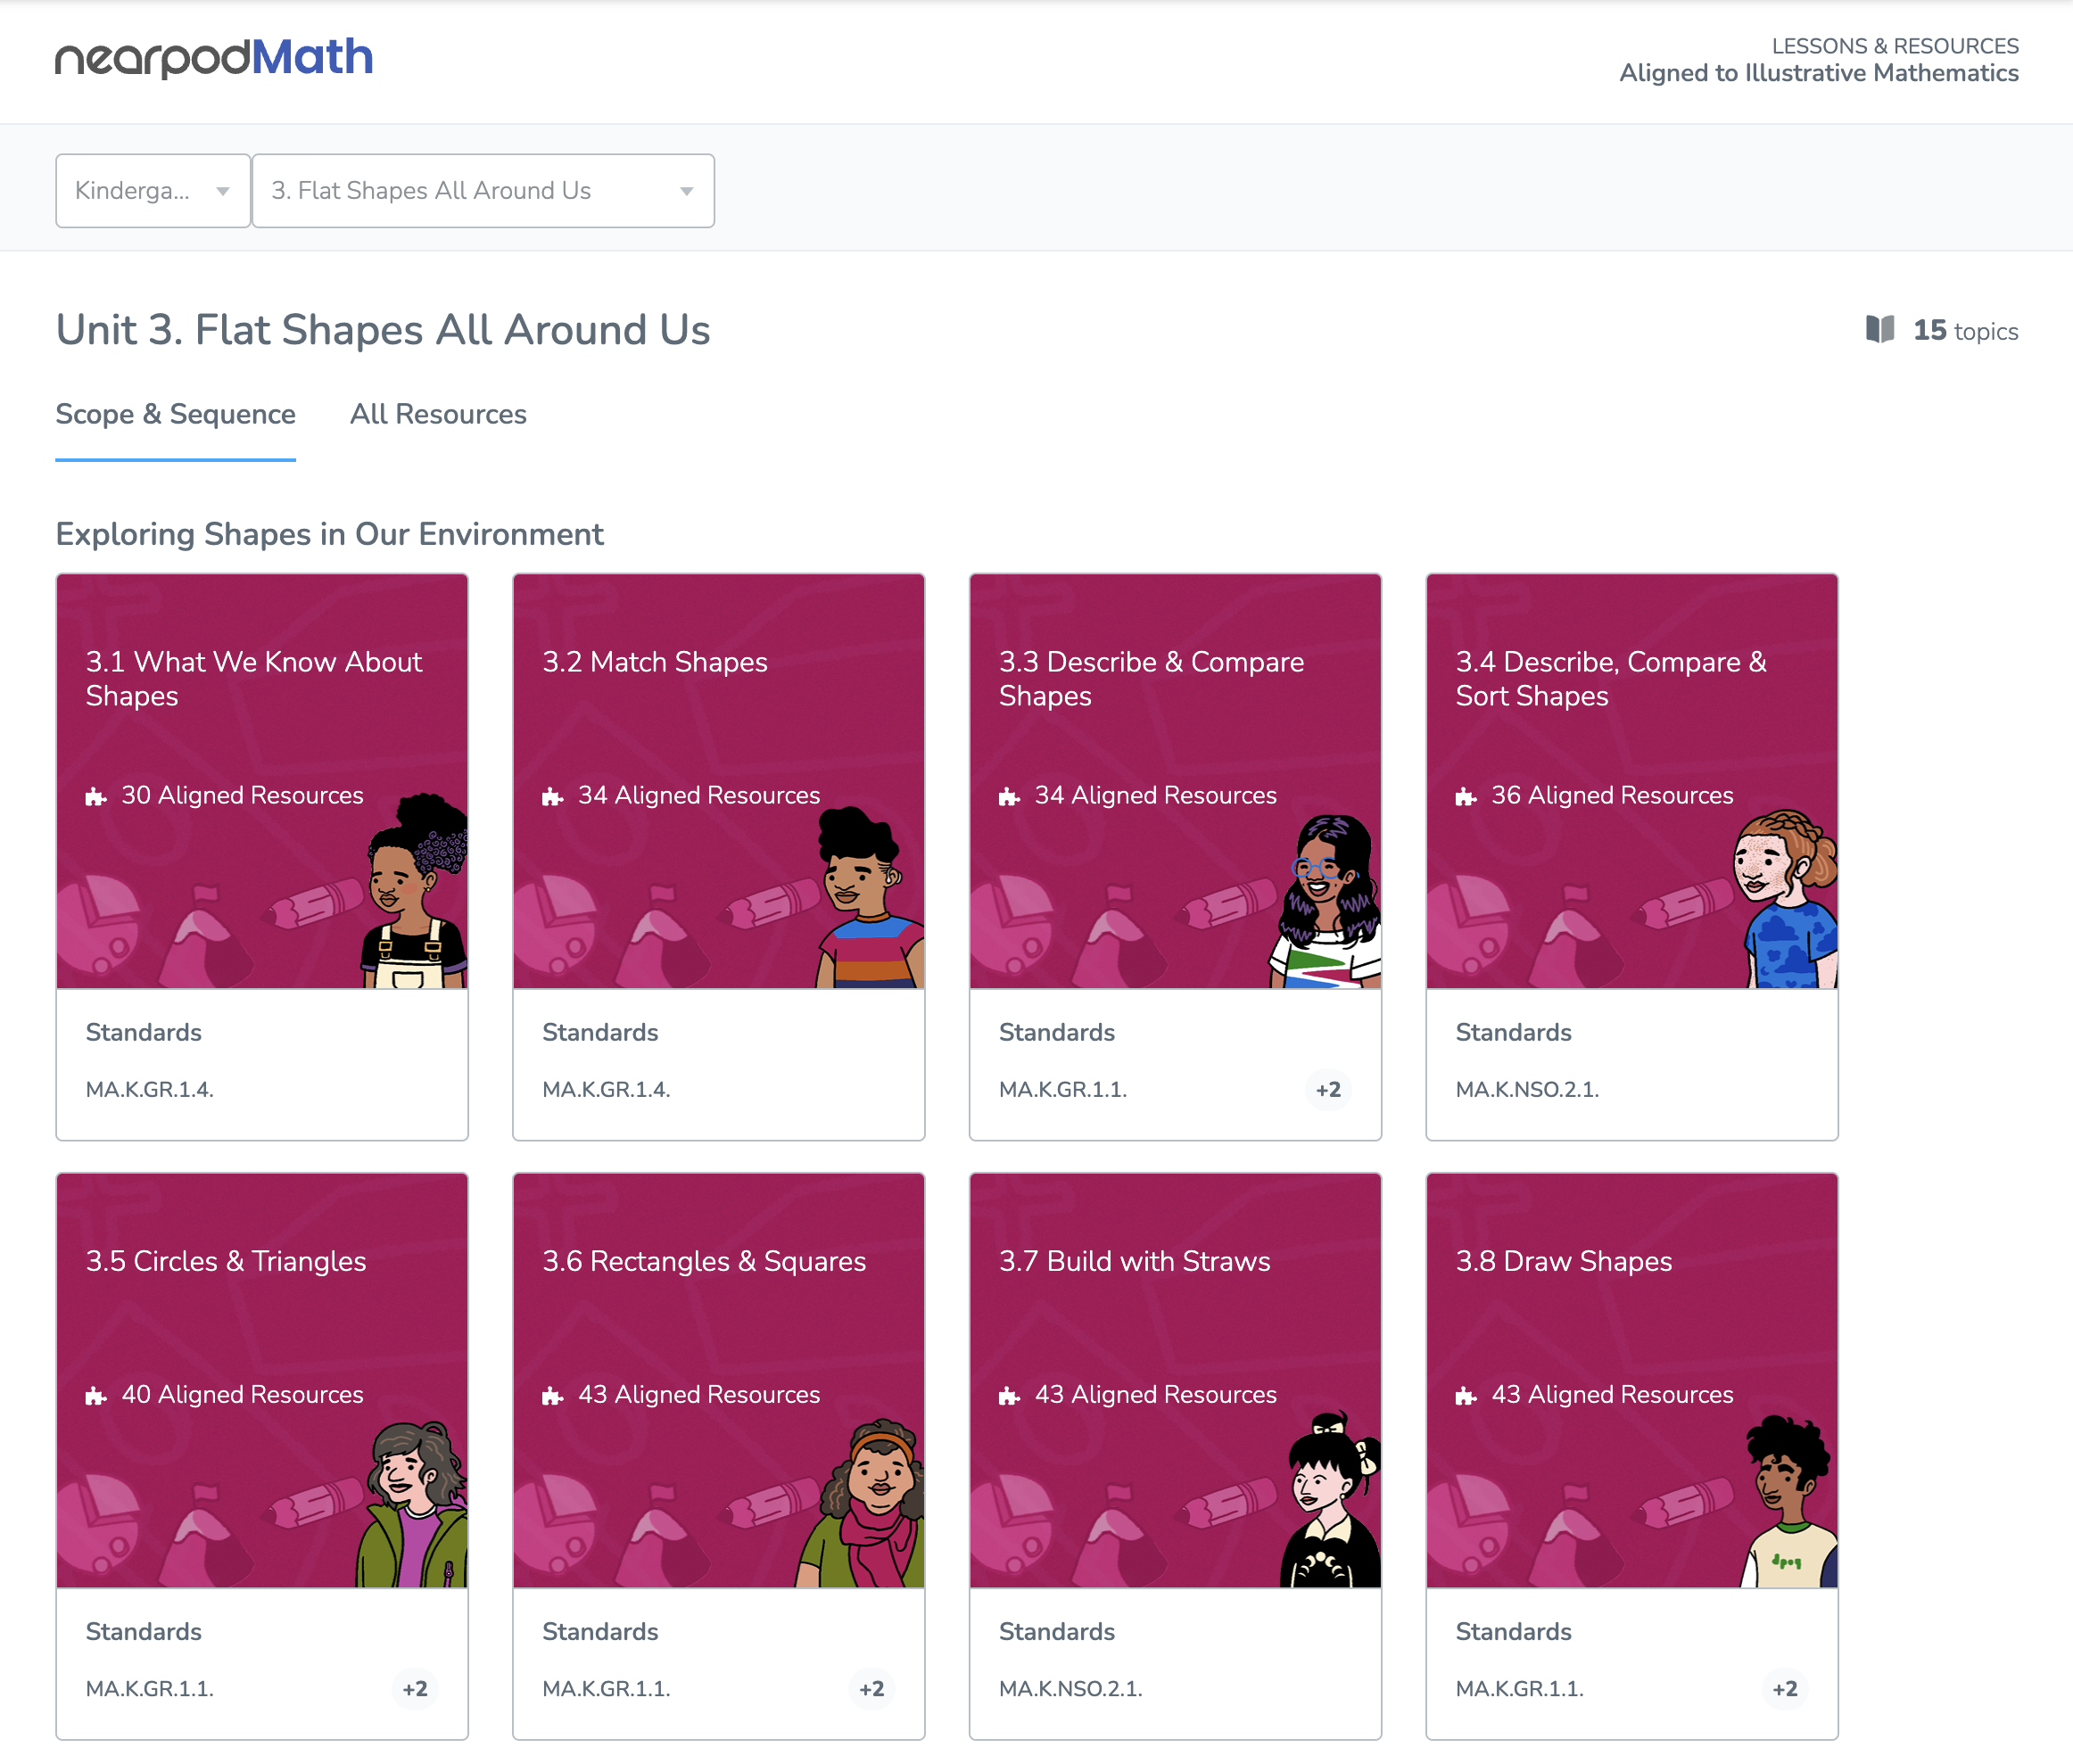Click standard MA.K.GR.1.1. under 3.6 card

click(606, 1689)
